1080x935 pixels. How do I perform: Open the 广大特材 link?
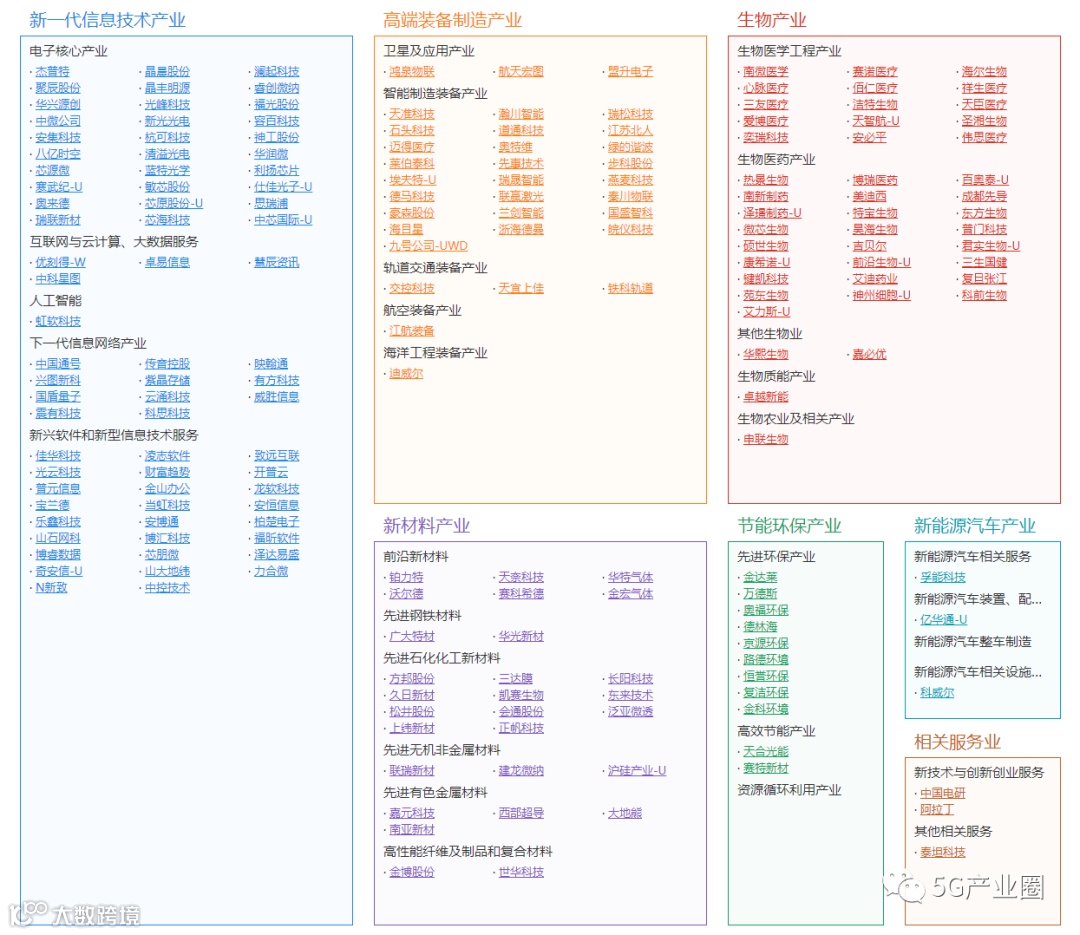coord(412,637)
